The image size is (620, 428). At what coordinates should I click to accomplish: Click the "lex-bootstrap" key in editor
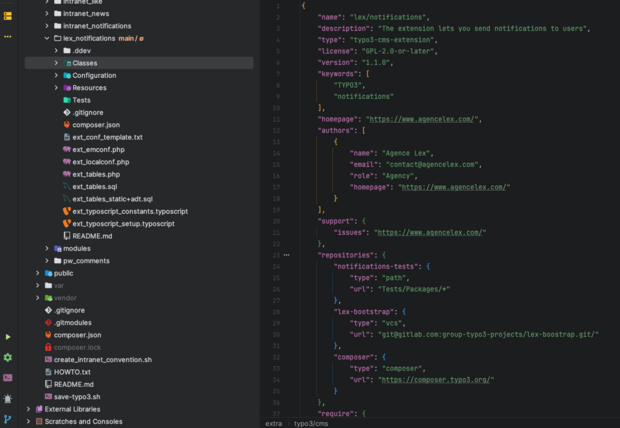click(x=364, y=312)
